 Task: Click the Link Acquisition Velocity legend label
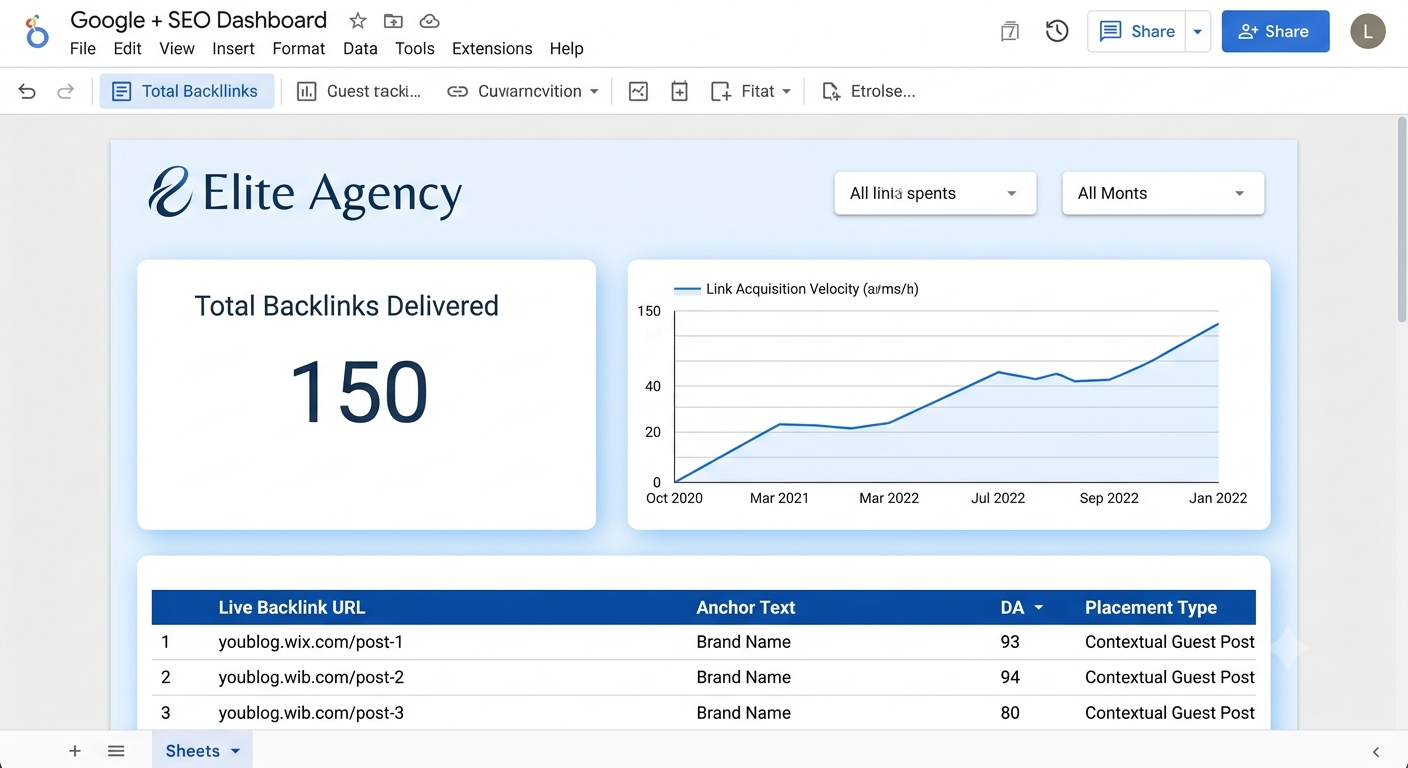pos(812,289)
